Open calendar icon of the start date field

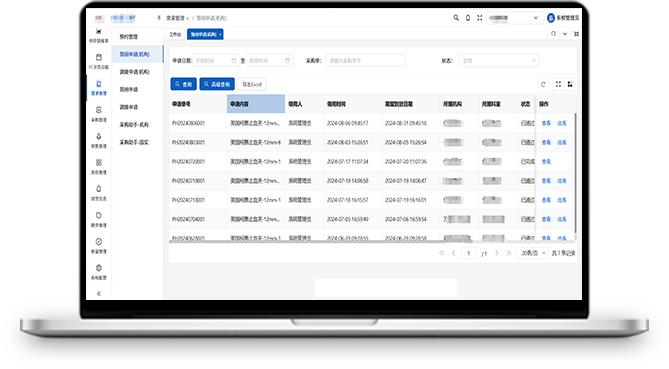[x=233, y=61]
